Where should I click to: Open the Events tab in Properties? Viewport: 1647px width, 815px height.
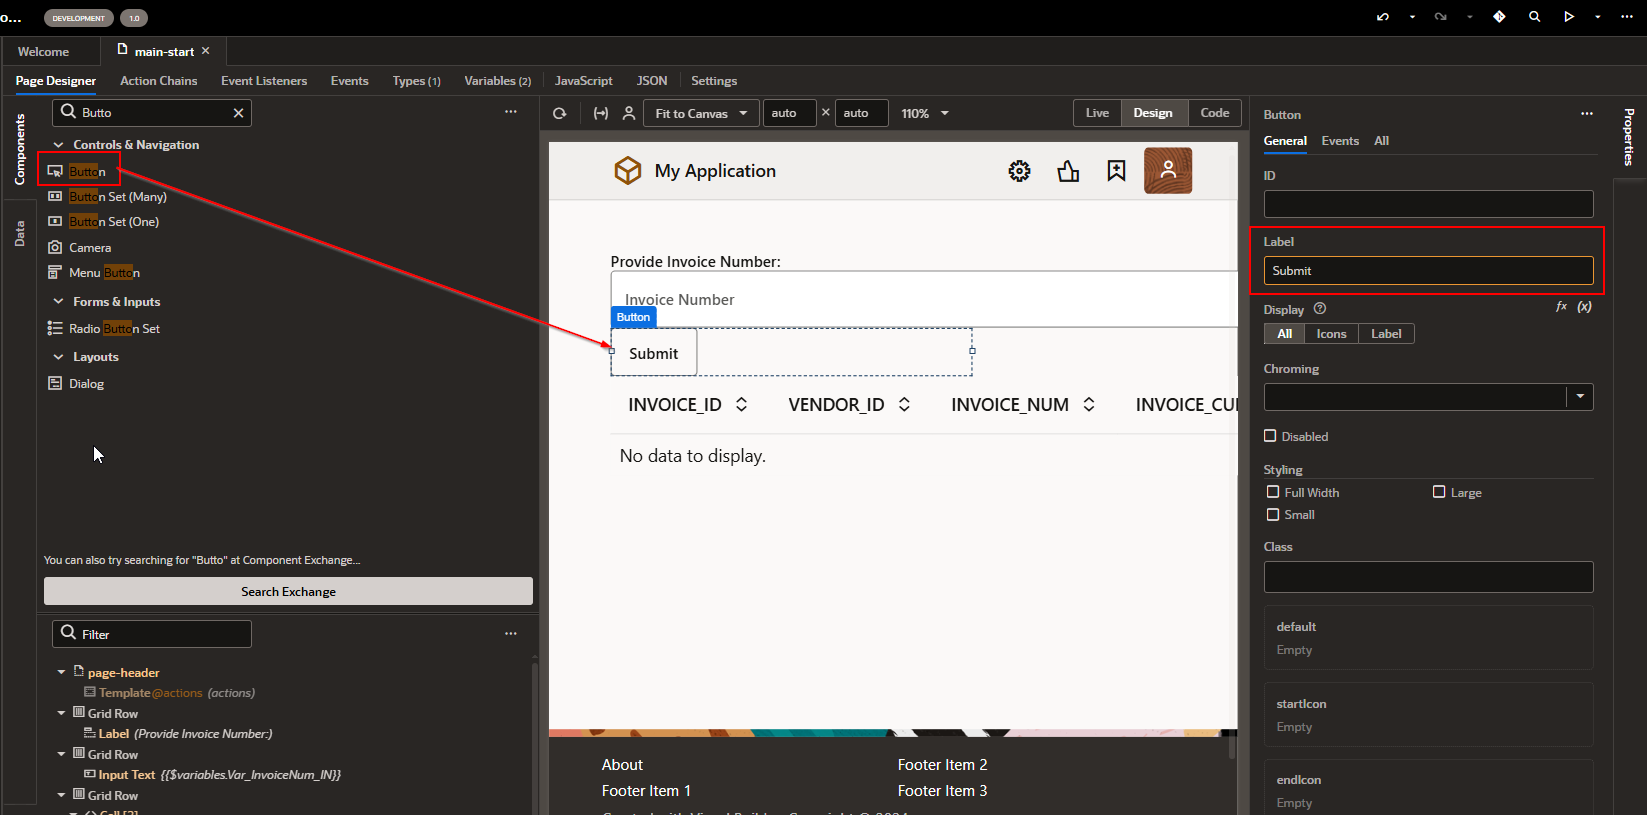click(1340, 141)
